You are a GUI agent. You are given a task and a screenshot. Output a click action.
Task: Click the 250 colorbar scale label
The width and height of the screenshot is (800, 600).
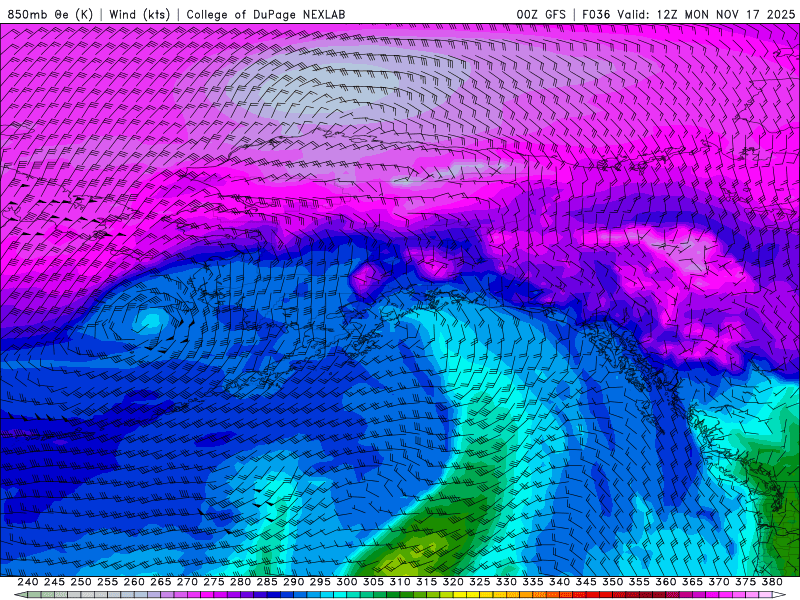81,582
